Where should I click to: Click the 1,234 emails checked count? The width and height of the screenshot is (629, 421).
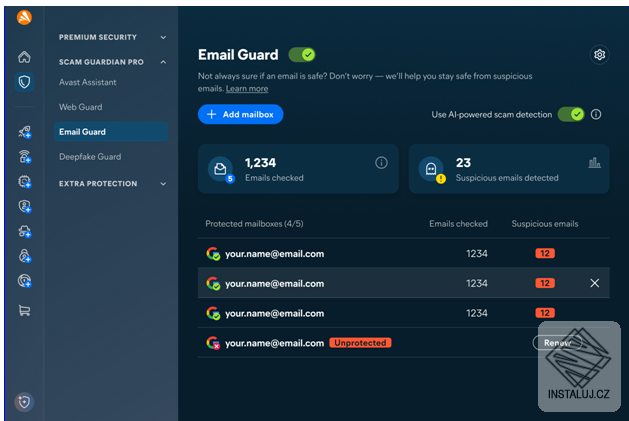click(x=260, y=163)
